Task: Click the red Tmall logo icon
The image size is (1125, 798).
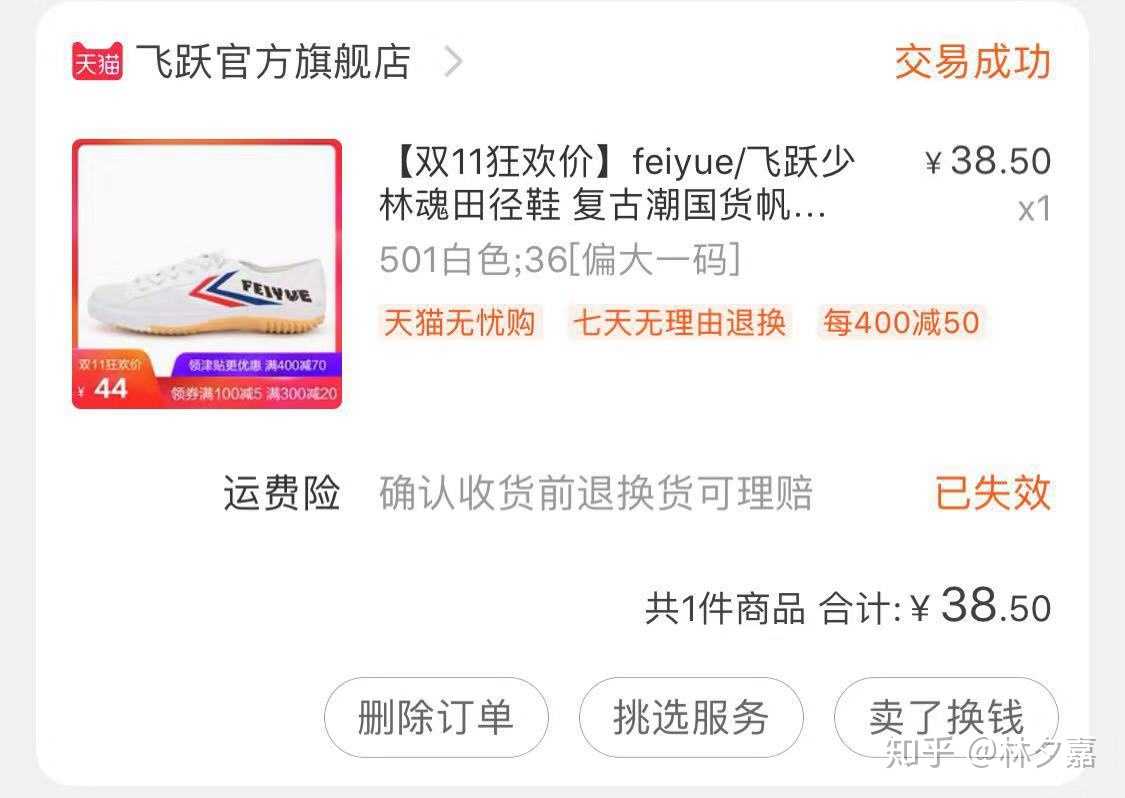Action: (97, 62)
